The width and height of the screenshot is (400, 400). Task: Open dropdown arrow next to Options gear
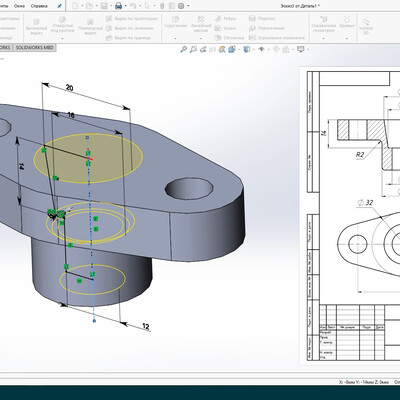tap(188, 6)
